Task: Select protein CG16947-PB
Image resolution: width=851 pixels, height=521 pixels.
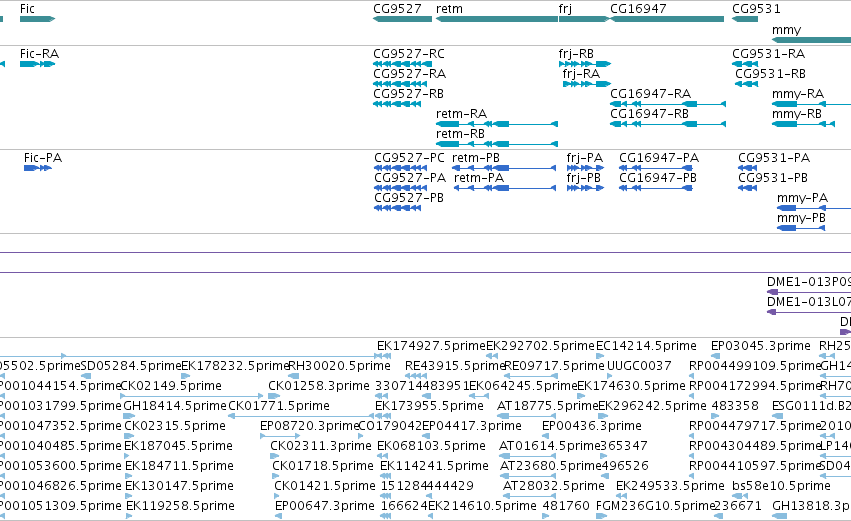Action: click(x=656, y=188)
